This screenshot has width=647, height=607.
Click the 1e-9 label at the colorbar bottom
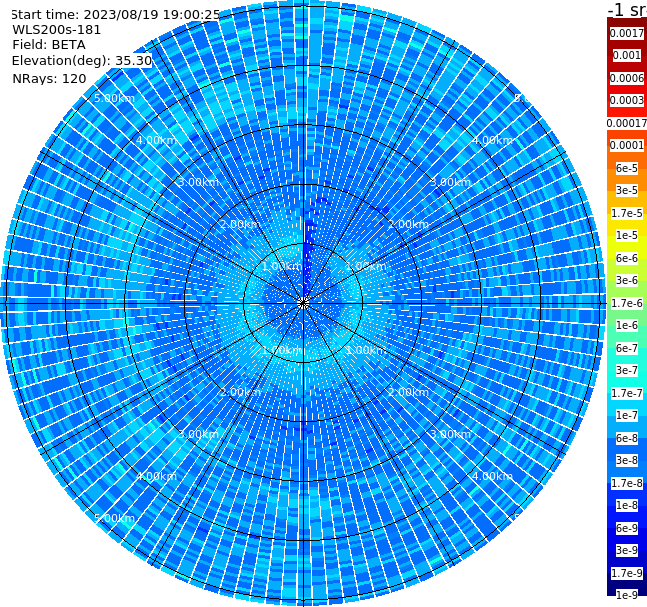[627, 595]
